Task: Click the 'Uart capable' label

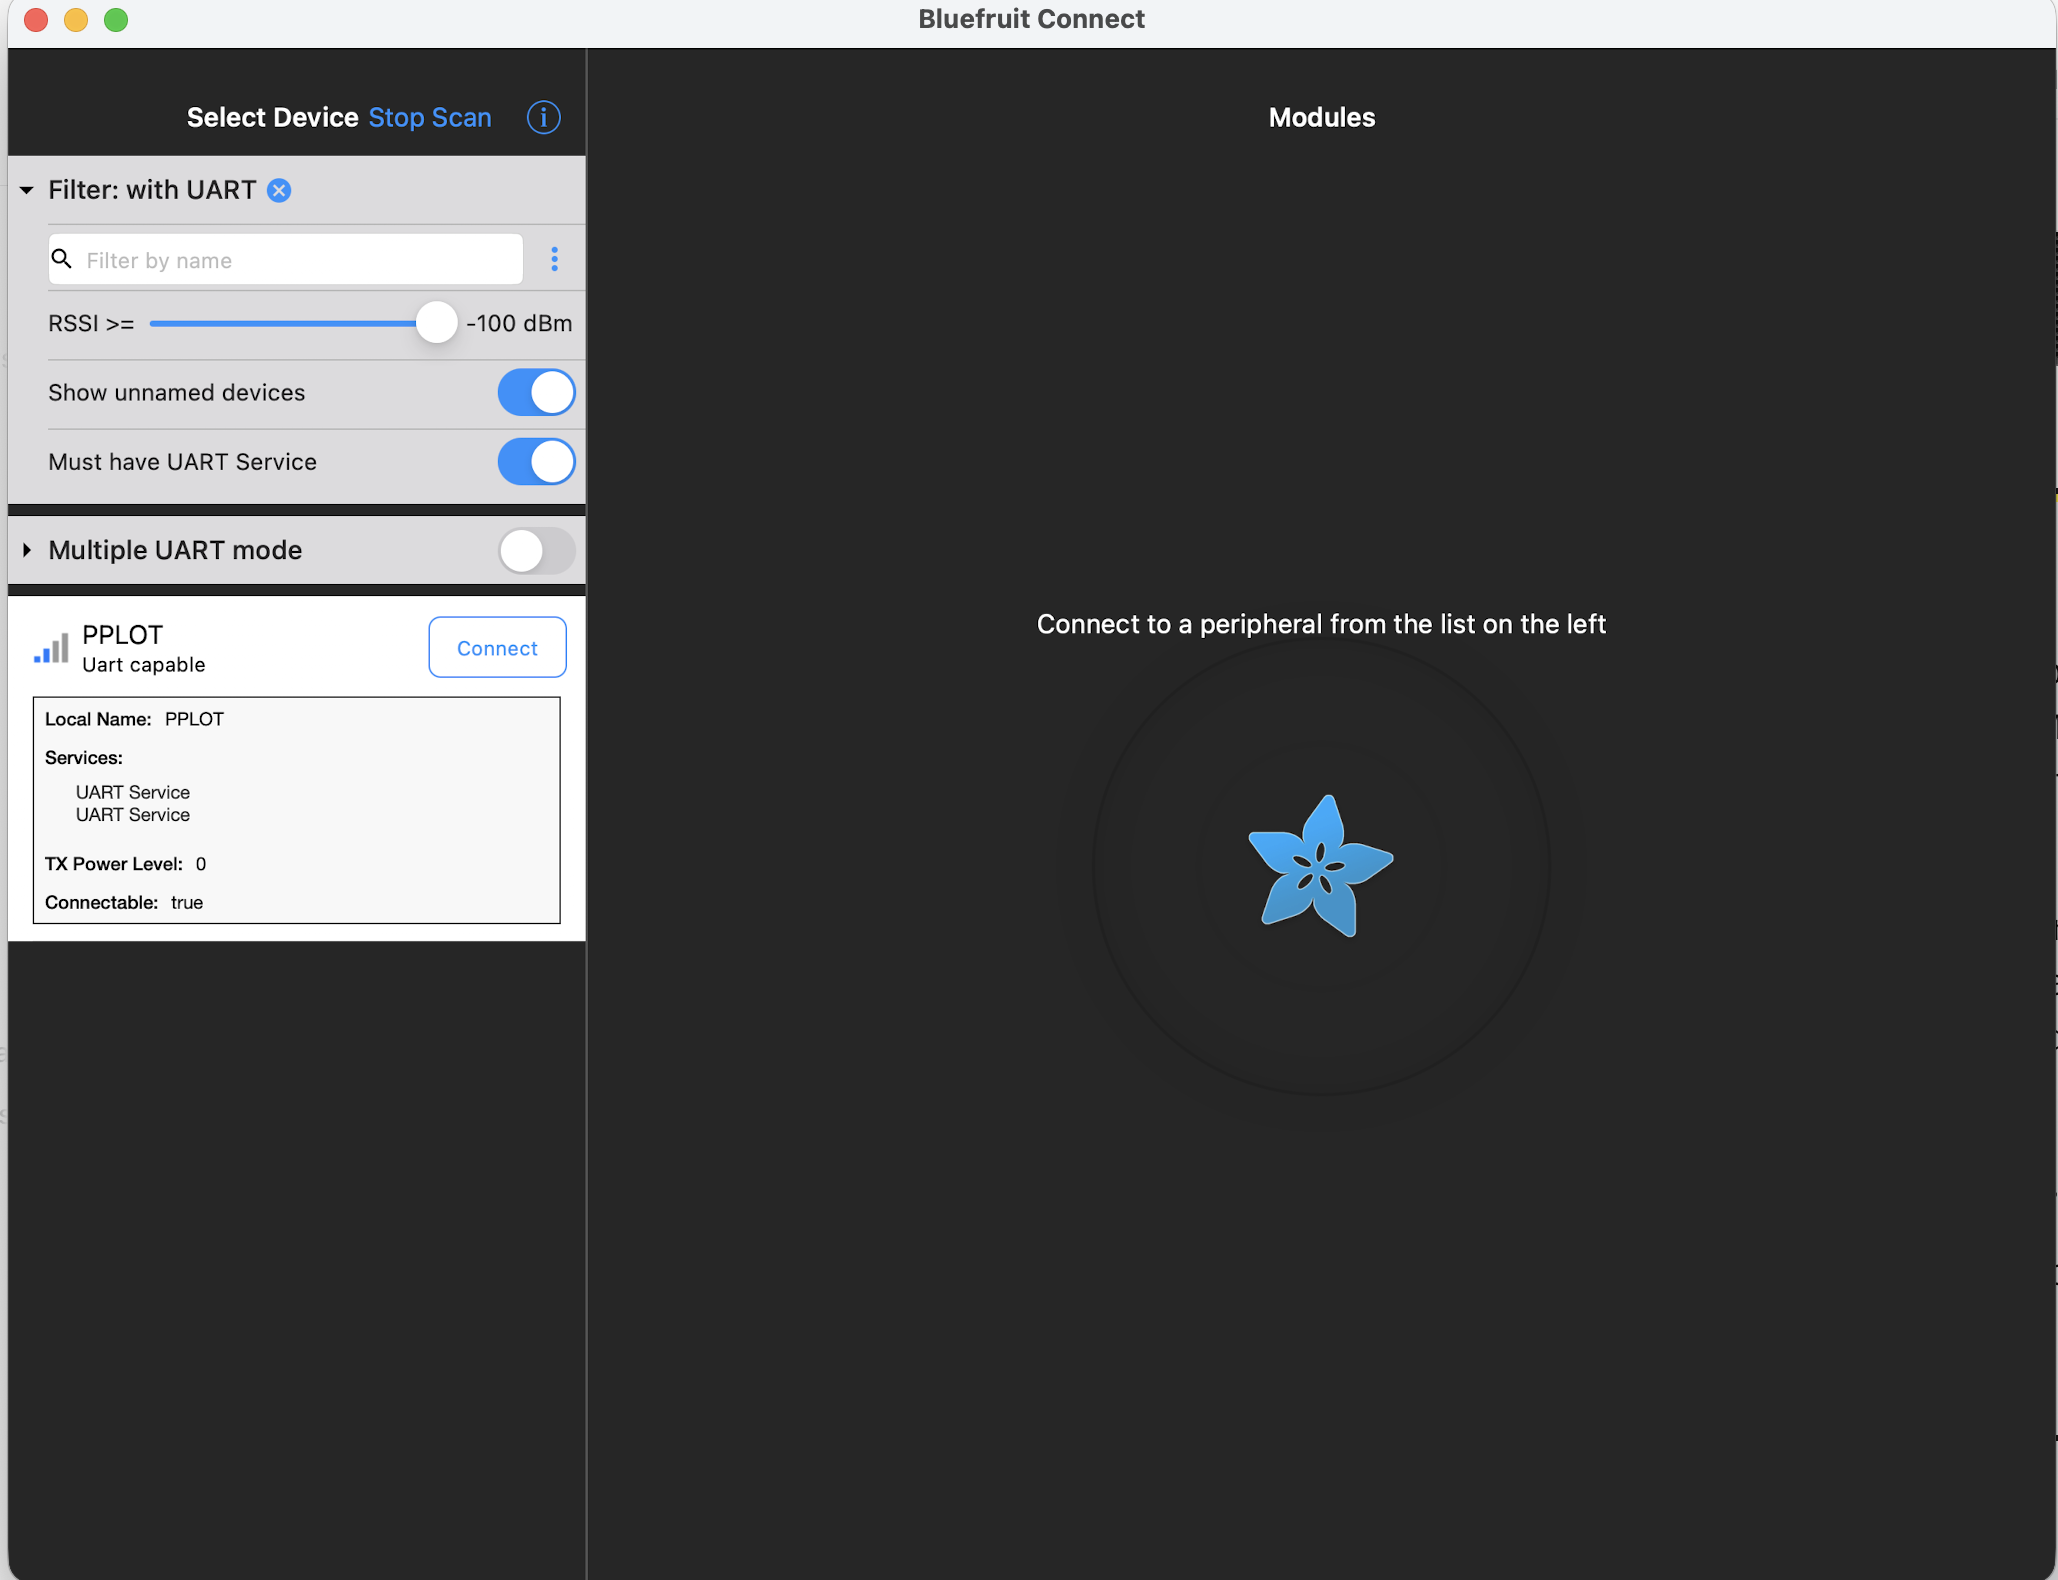Action: pyautogui.click(x=143, y=665)
